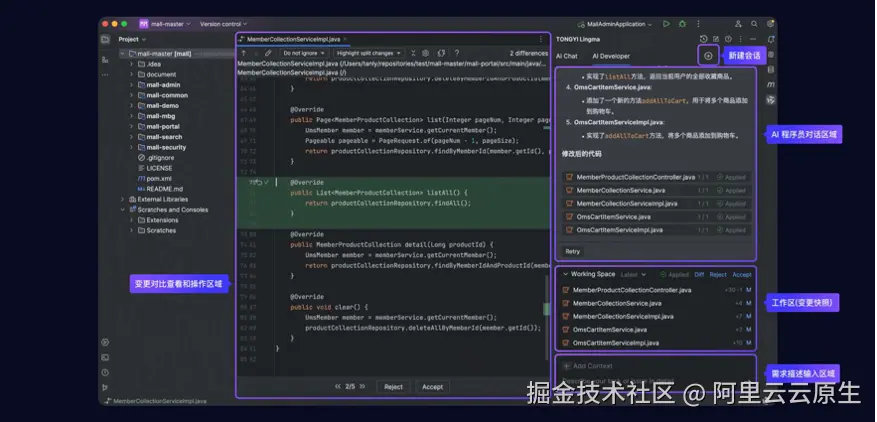Collapse Scratches and Consoles node

[x=122, y=210]
